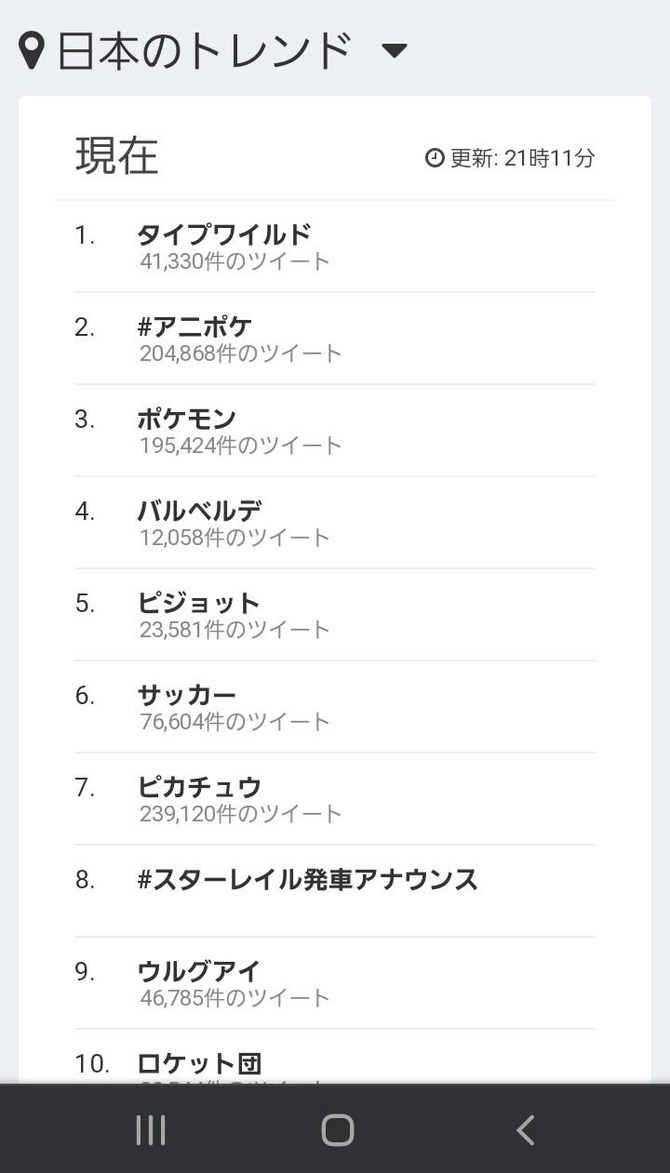Screen dimensions: 670x1173
Task: Tap the 更新: 21時11分 timestamp
Action: click(x=522, y=158)
